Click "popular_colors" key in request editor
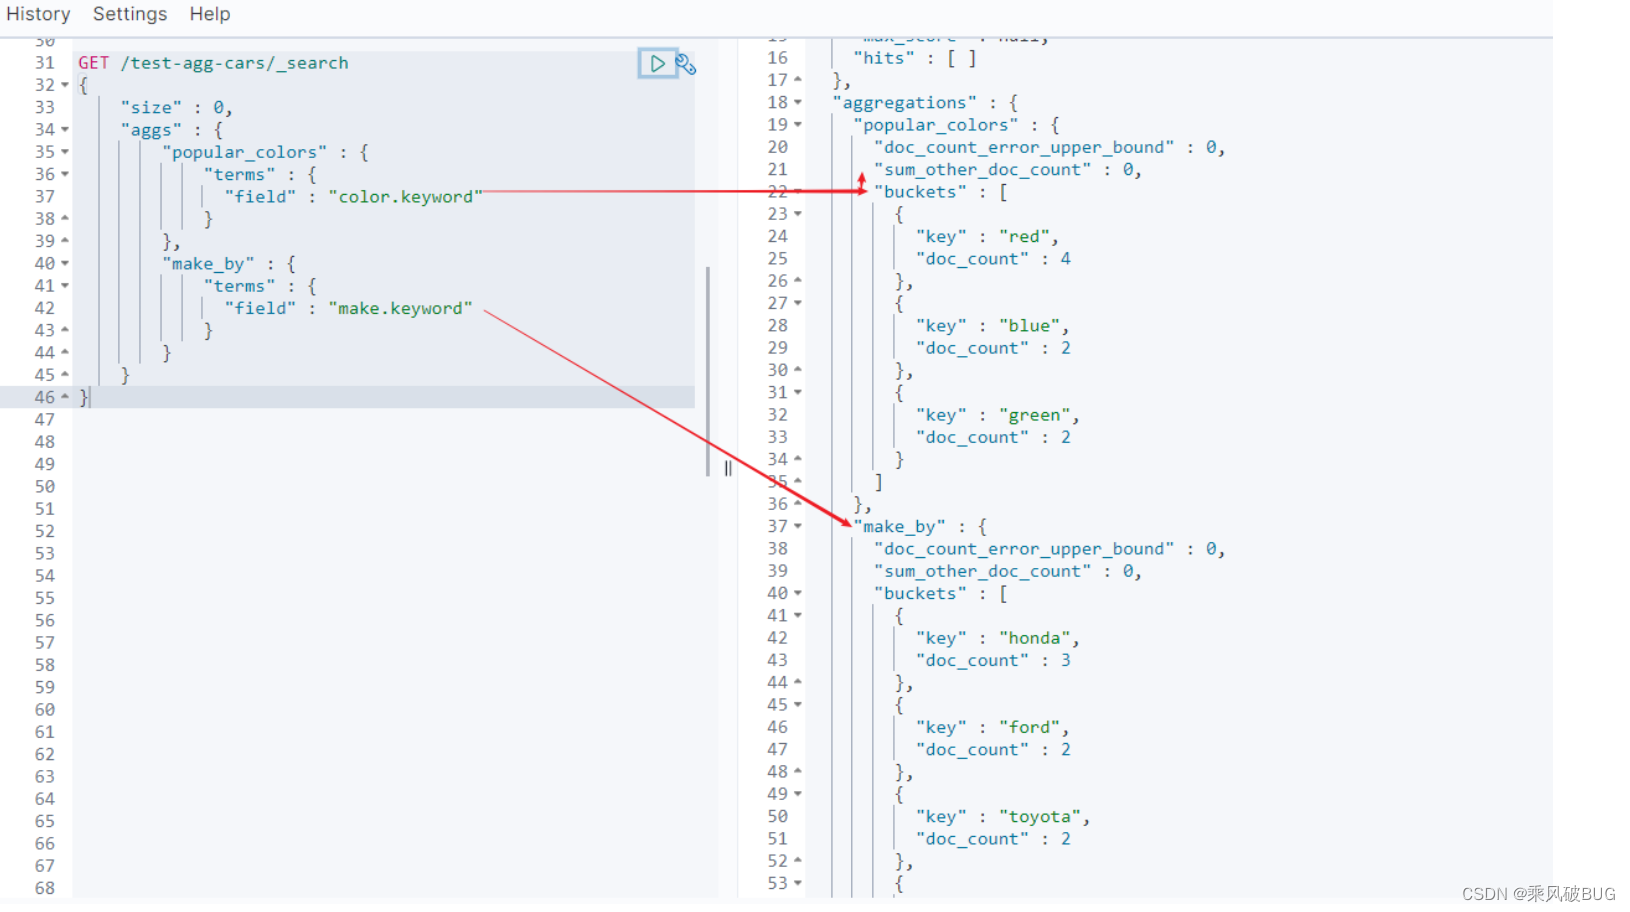The width and height of the screenshot is (1630, 912). [x=244, y=152]
